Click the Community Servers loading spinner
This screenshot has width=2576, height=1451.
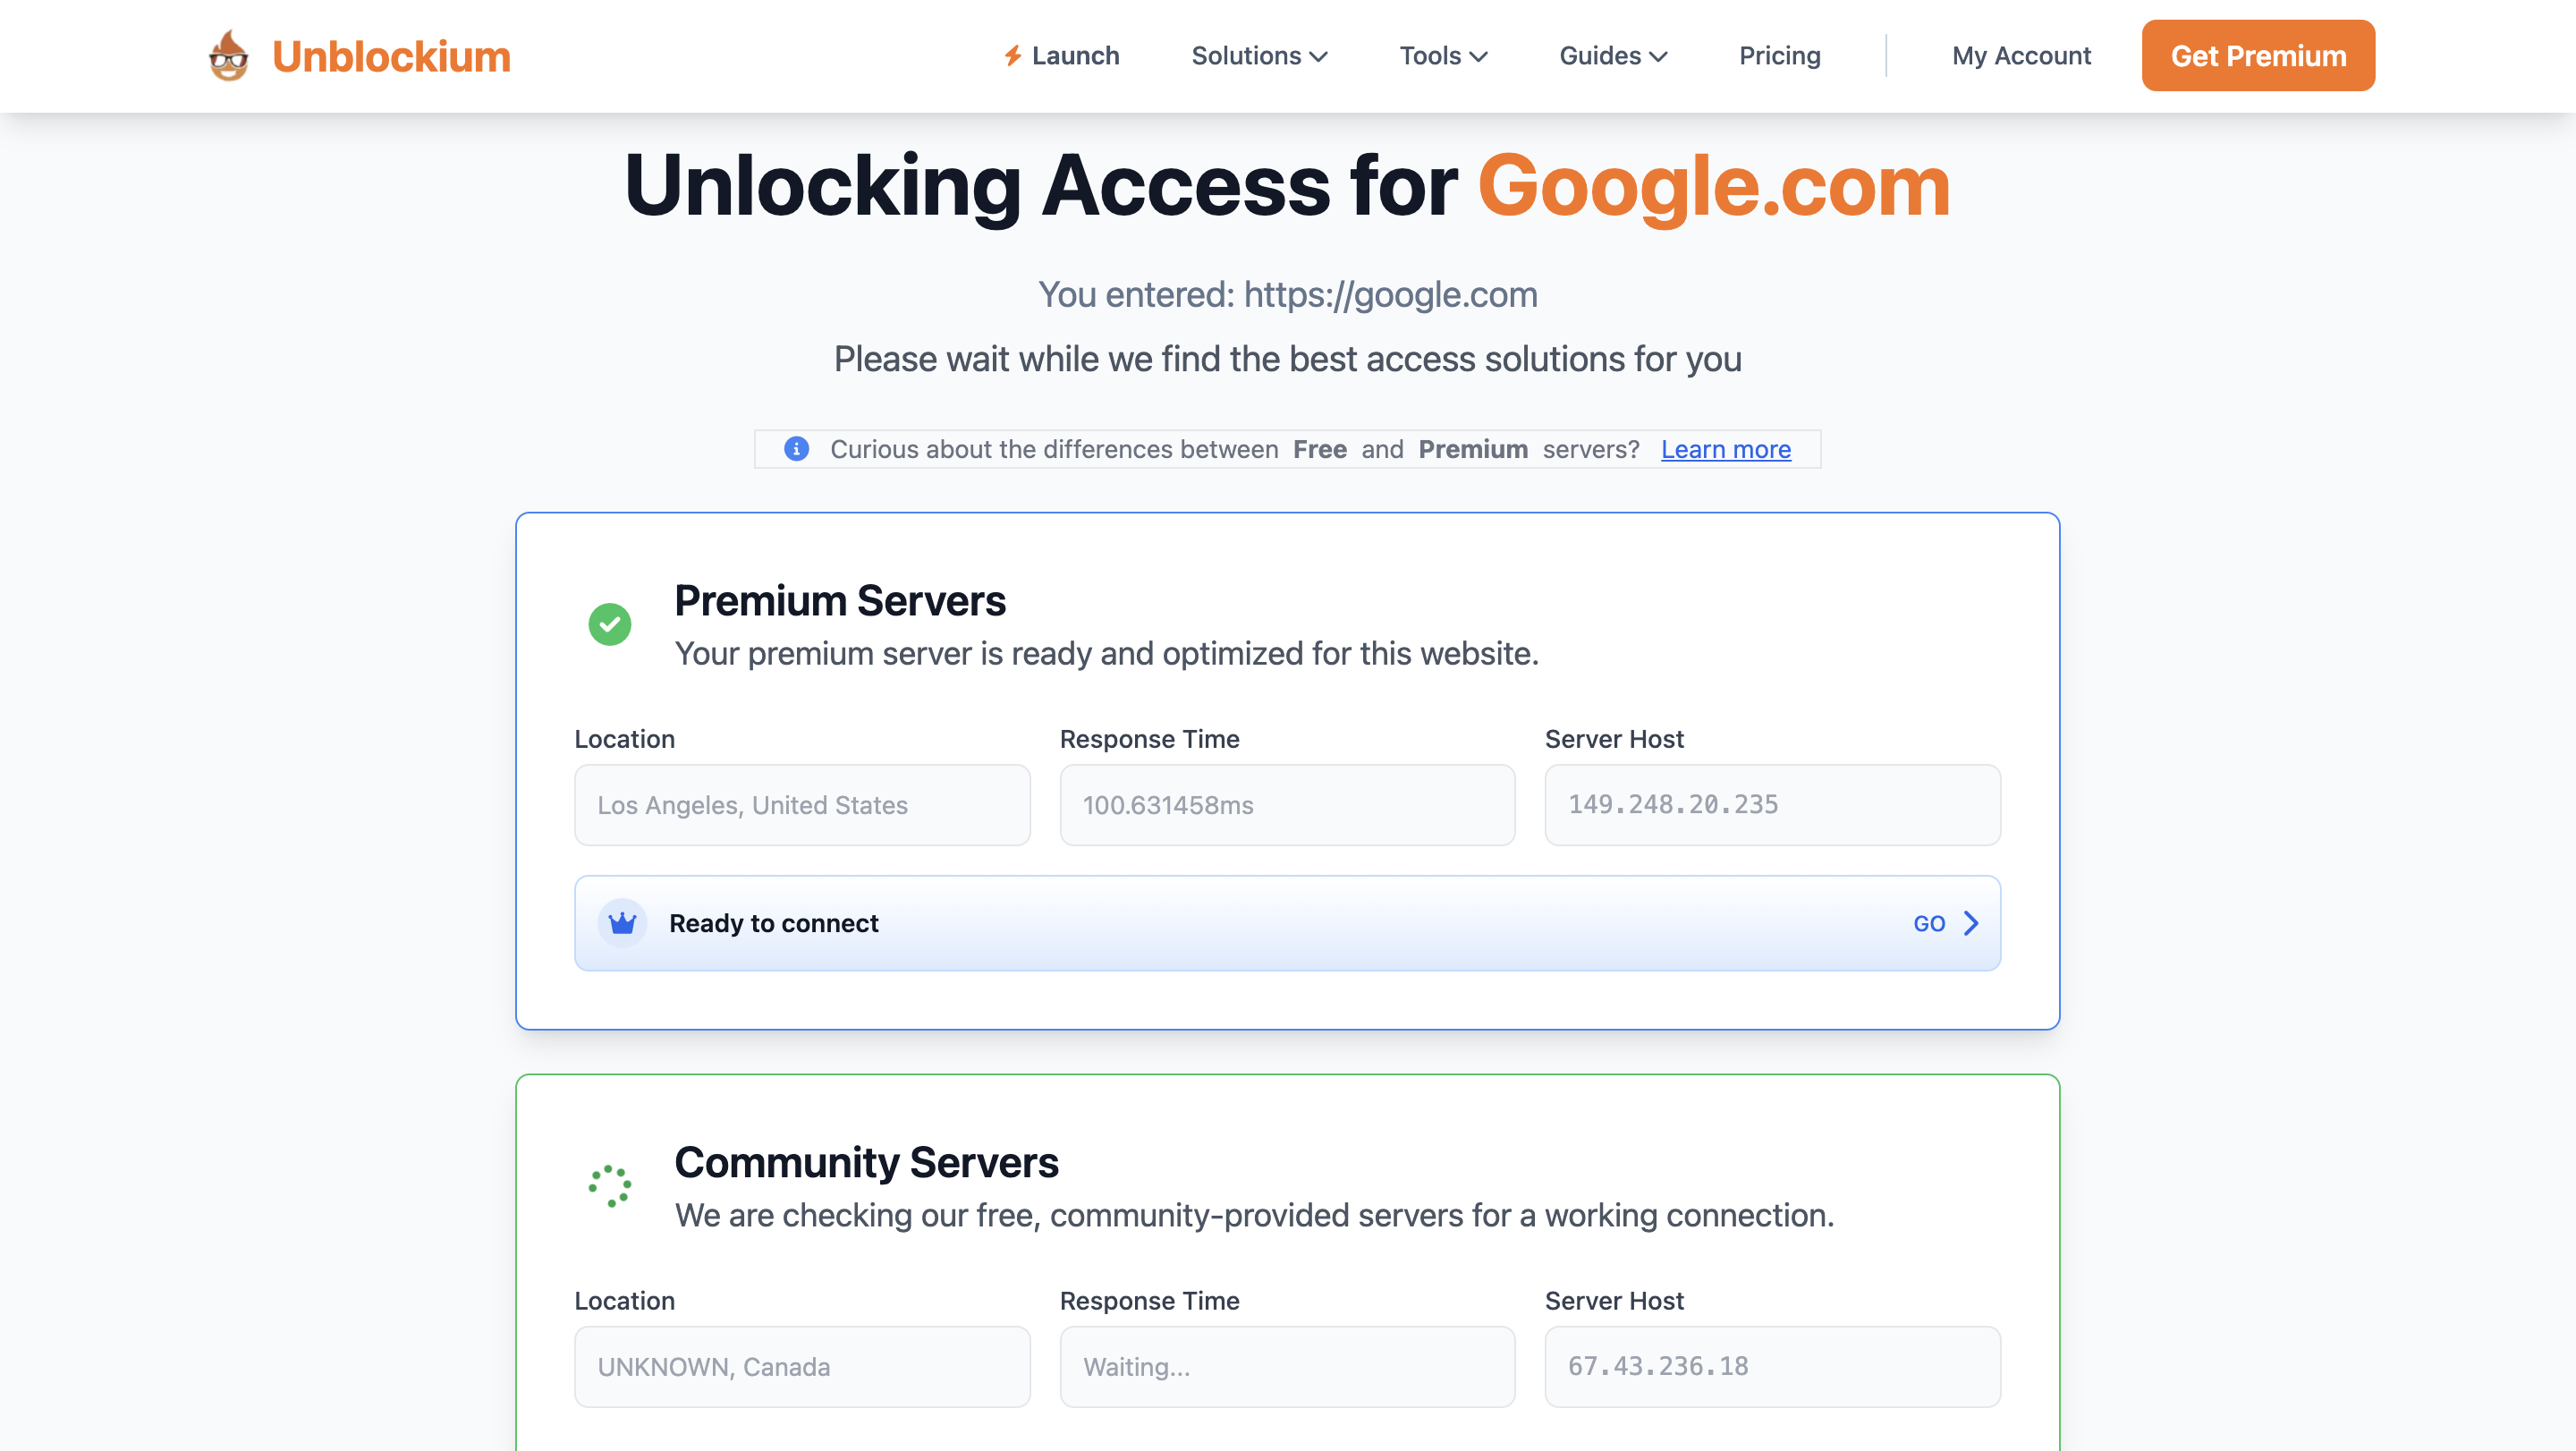click(x=609, y=1186)
